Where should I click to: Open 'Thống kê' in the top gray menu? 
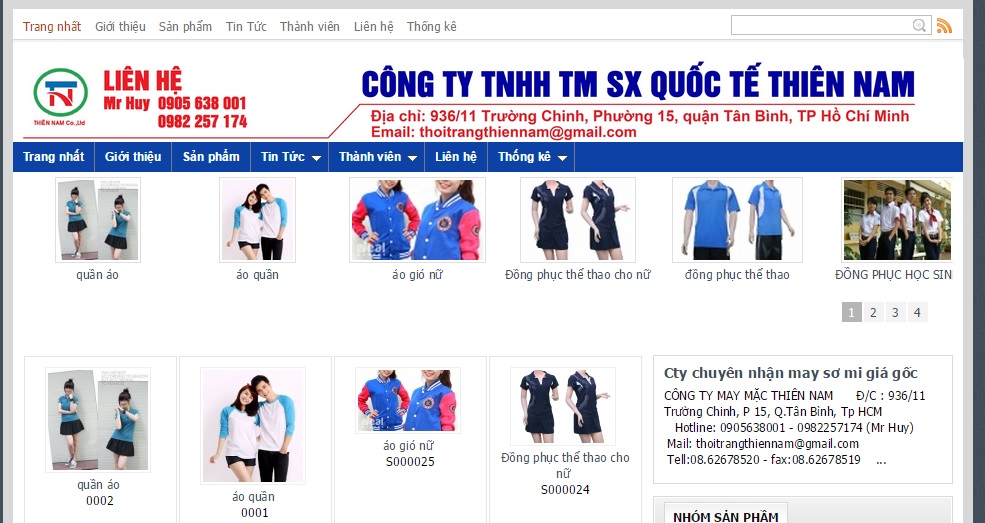tap(432, 26)
